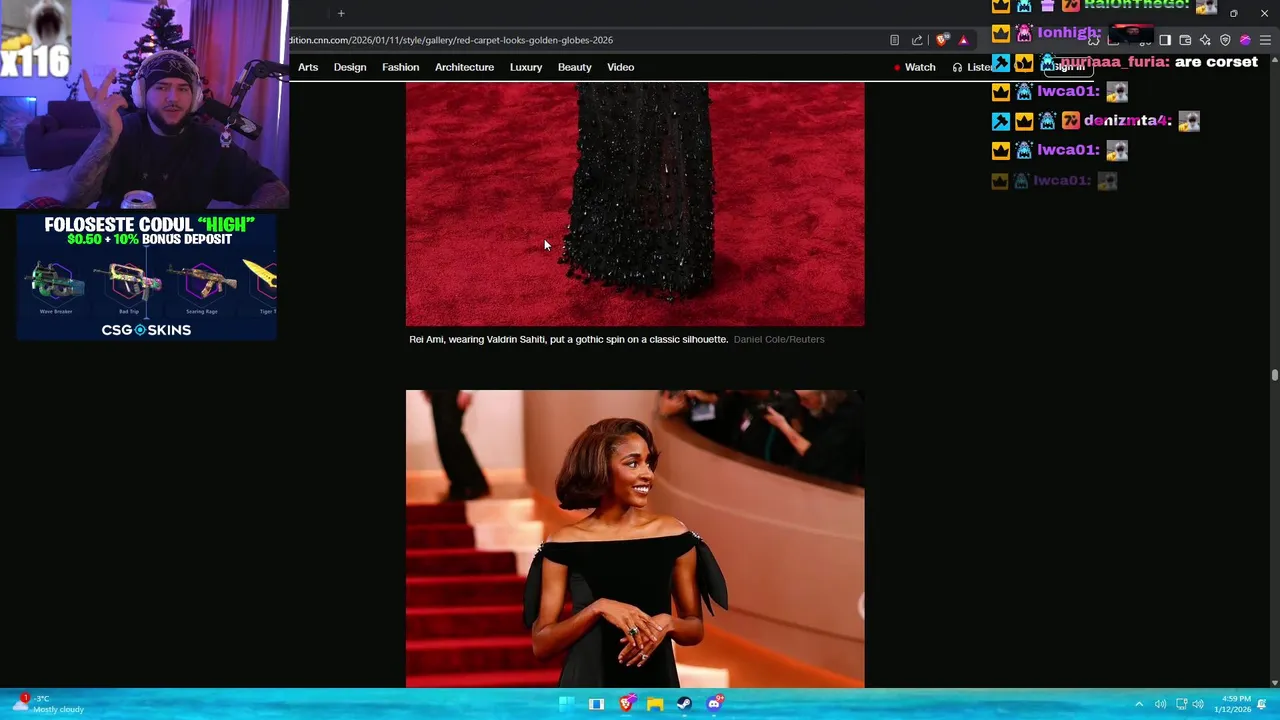Image resolution: width=1280 pixels, height=720 pixels.
Task: Click the Listen headphones link
Action: tap(973, 67)
